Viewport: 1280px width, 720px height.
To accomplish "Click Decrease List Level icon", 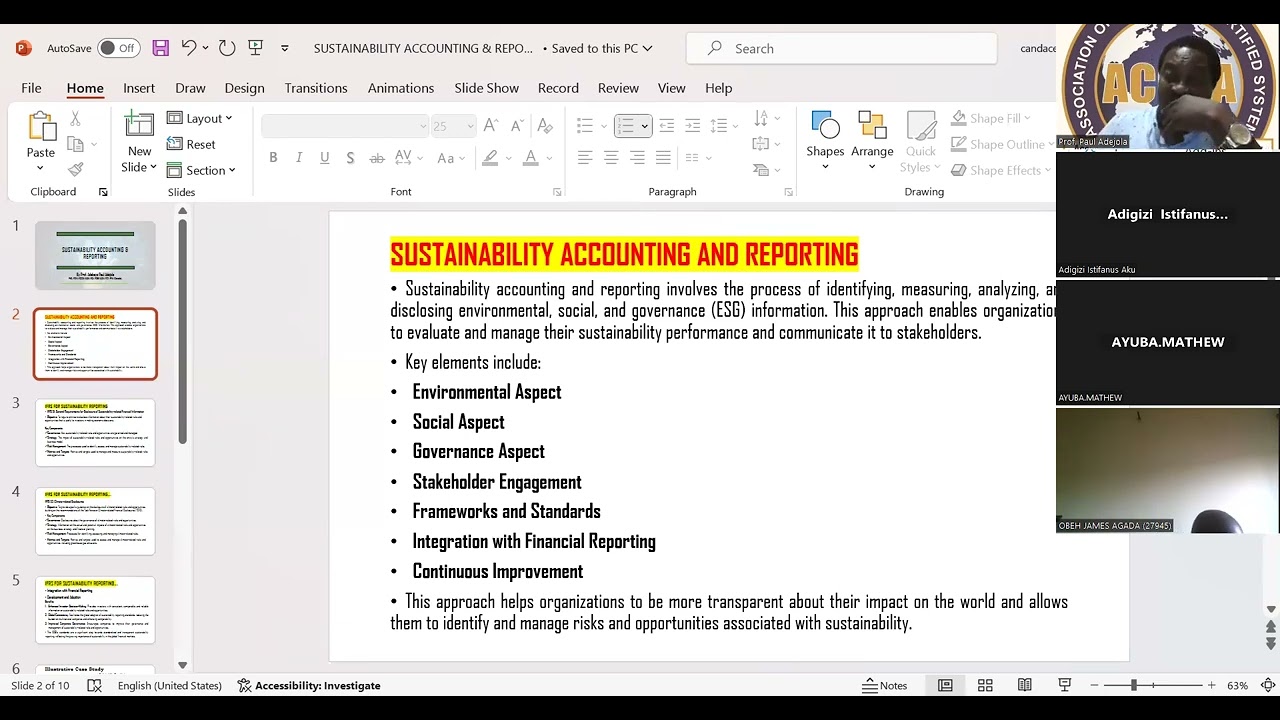I will tap(666, 126).
